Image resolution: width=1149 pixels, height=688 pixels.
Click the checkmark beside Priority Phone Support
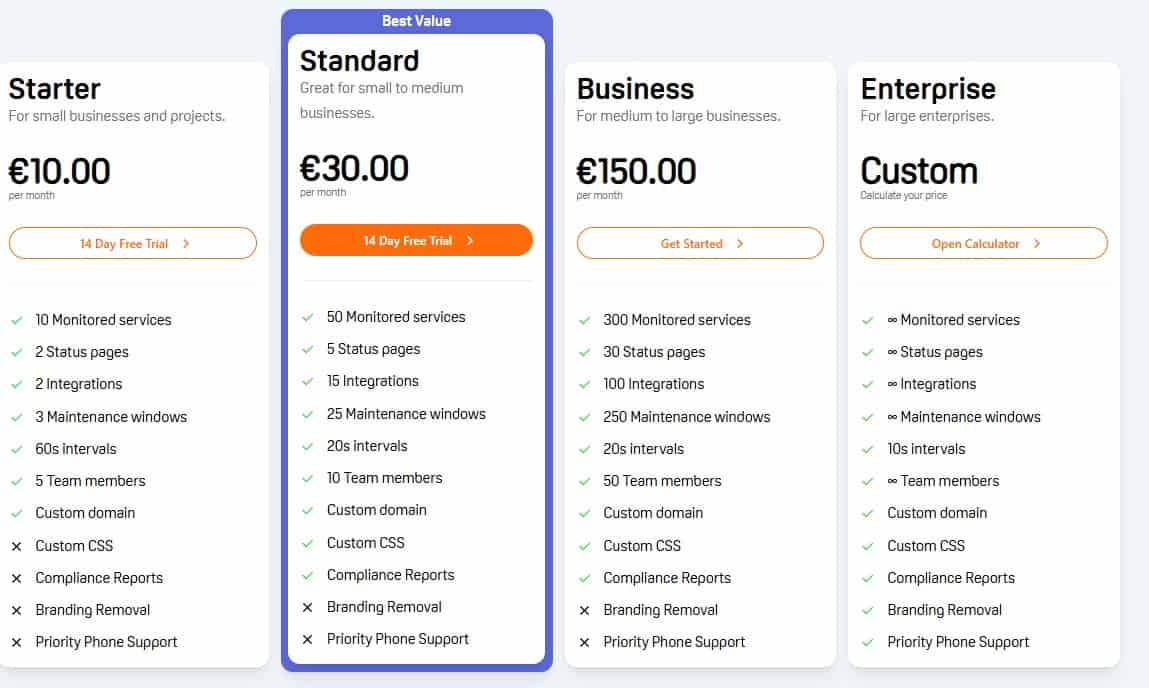coord(868,642)
